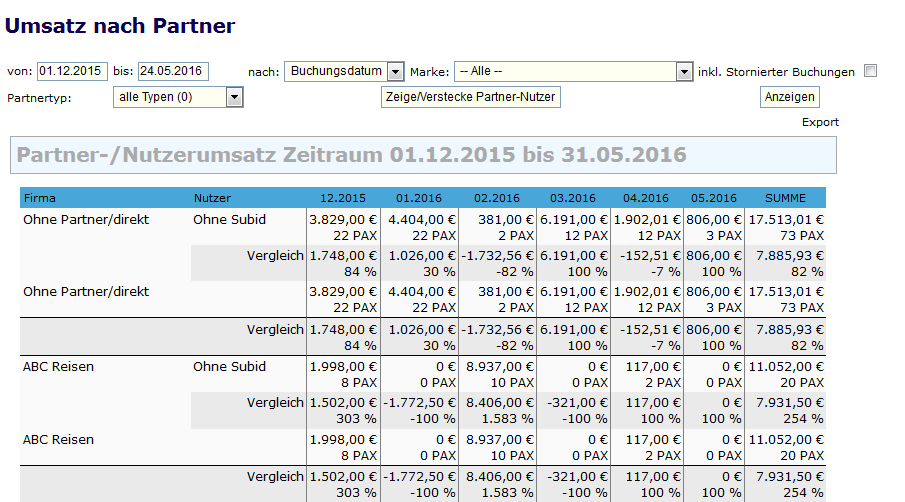The height and width of the screenshot is (502, 905).
Task: Click the SUMME column header
Action: pyautogui.click(x=785, y=198)
